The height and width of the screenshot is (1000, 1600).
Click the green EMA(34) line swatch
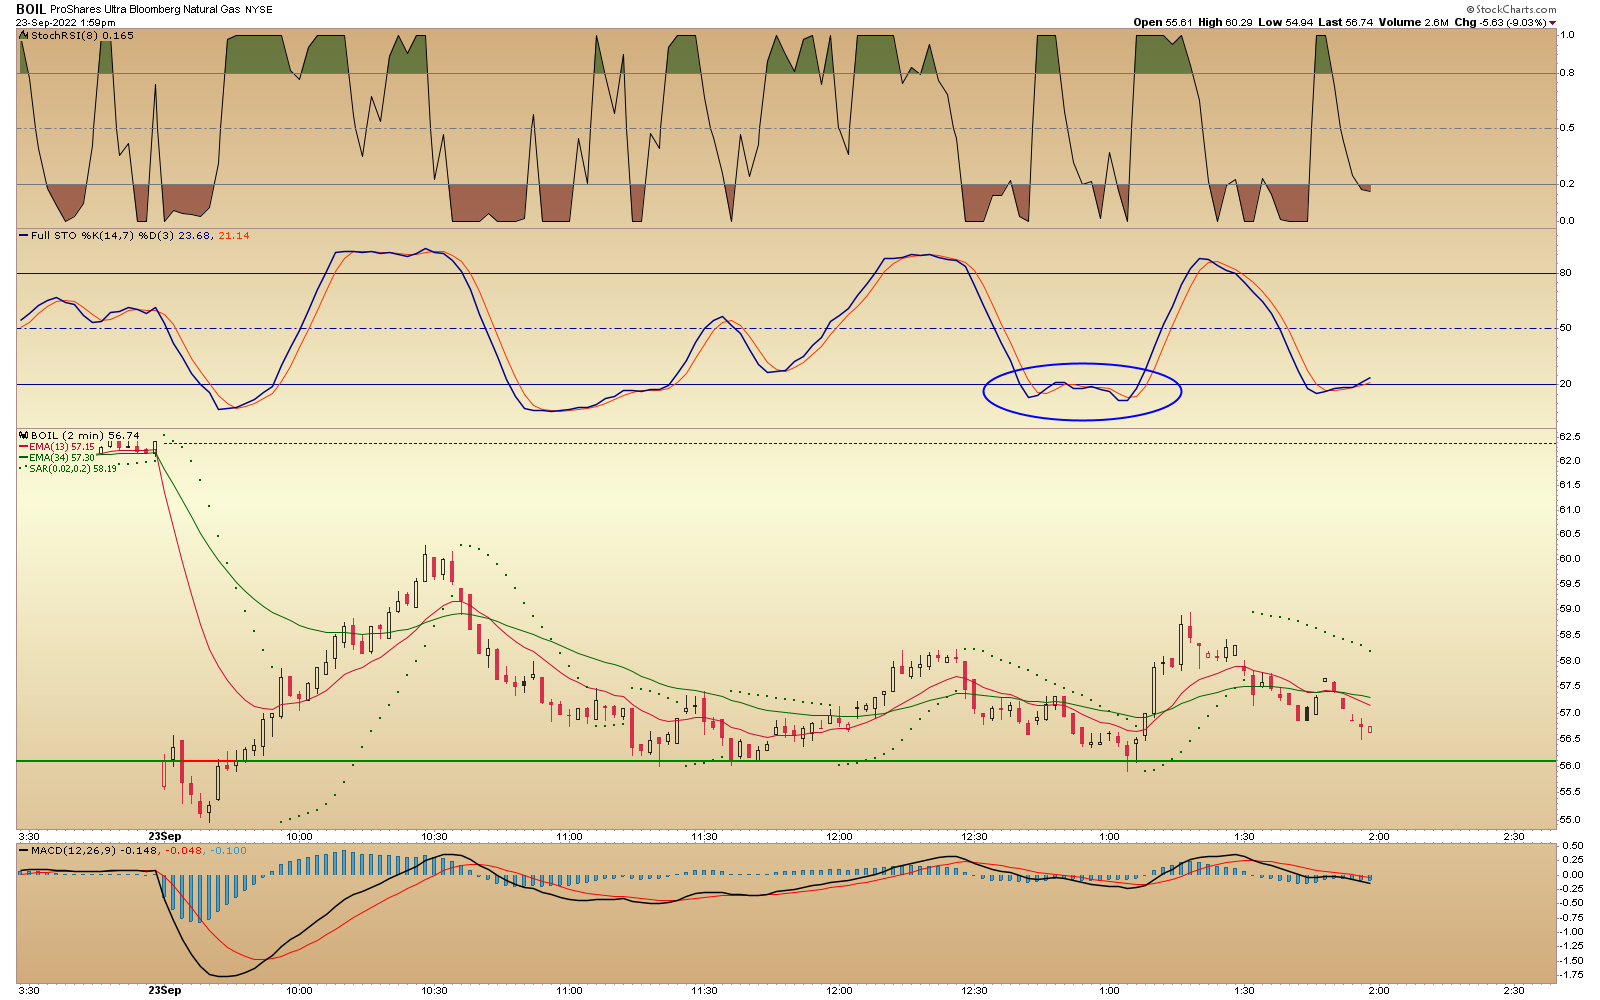pyautogui.click(x=24, y=458)
